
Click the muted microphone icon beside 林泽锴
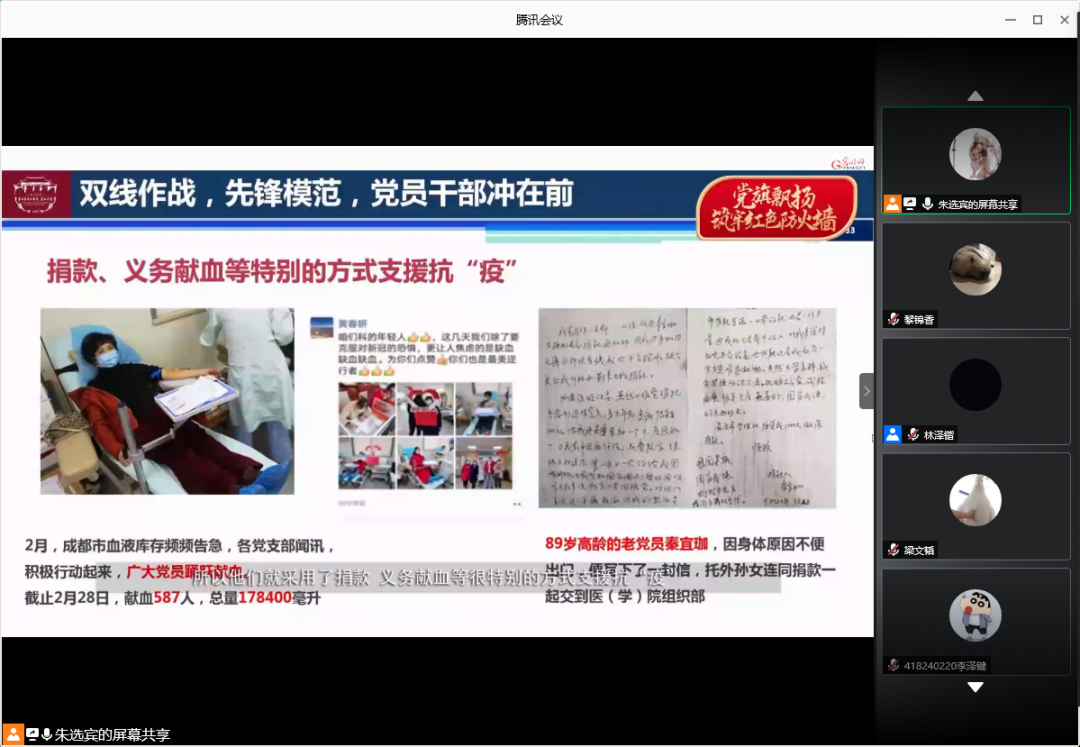913,434
